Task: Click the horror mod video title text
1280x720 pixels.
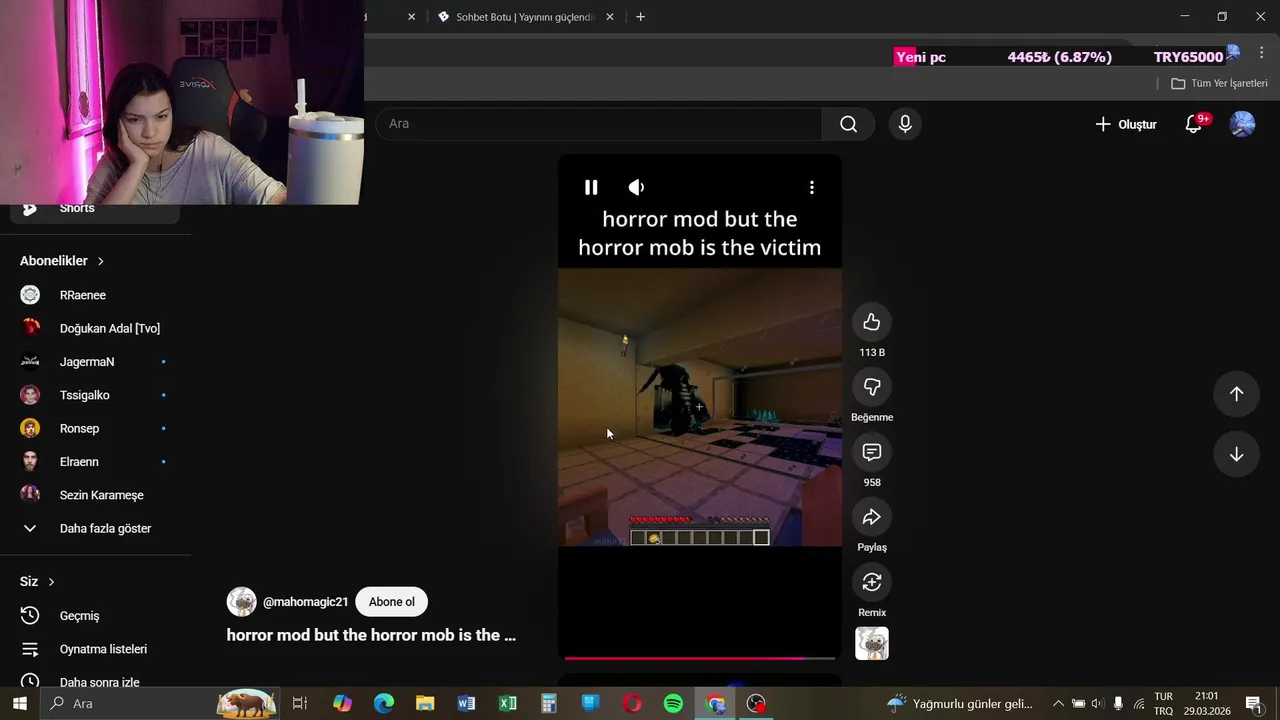Action: tap(371, 635)
